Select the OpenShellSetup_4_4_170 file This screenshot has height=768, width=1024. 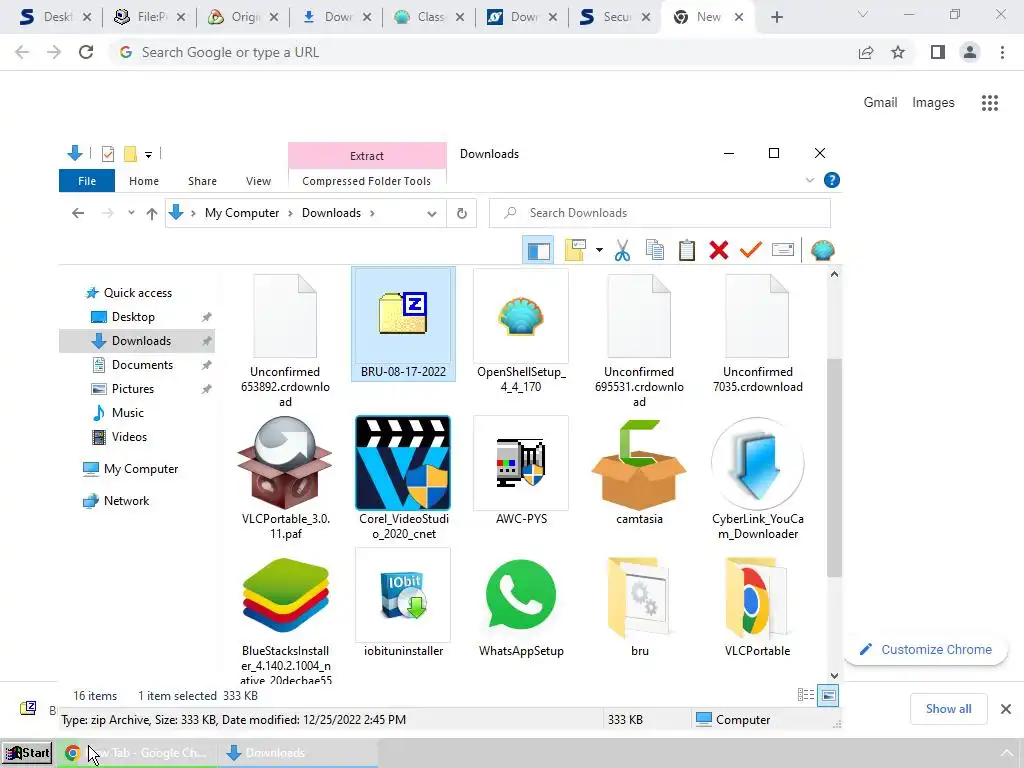point(521,332)
